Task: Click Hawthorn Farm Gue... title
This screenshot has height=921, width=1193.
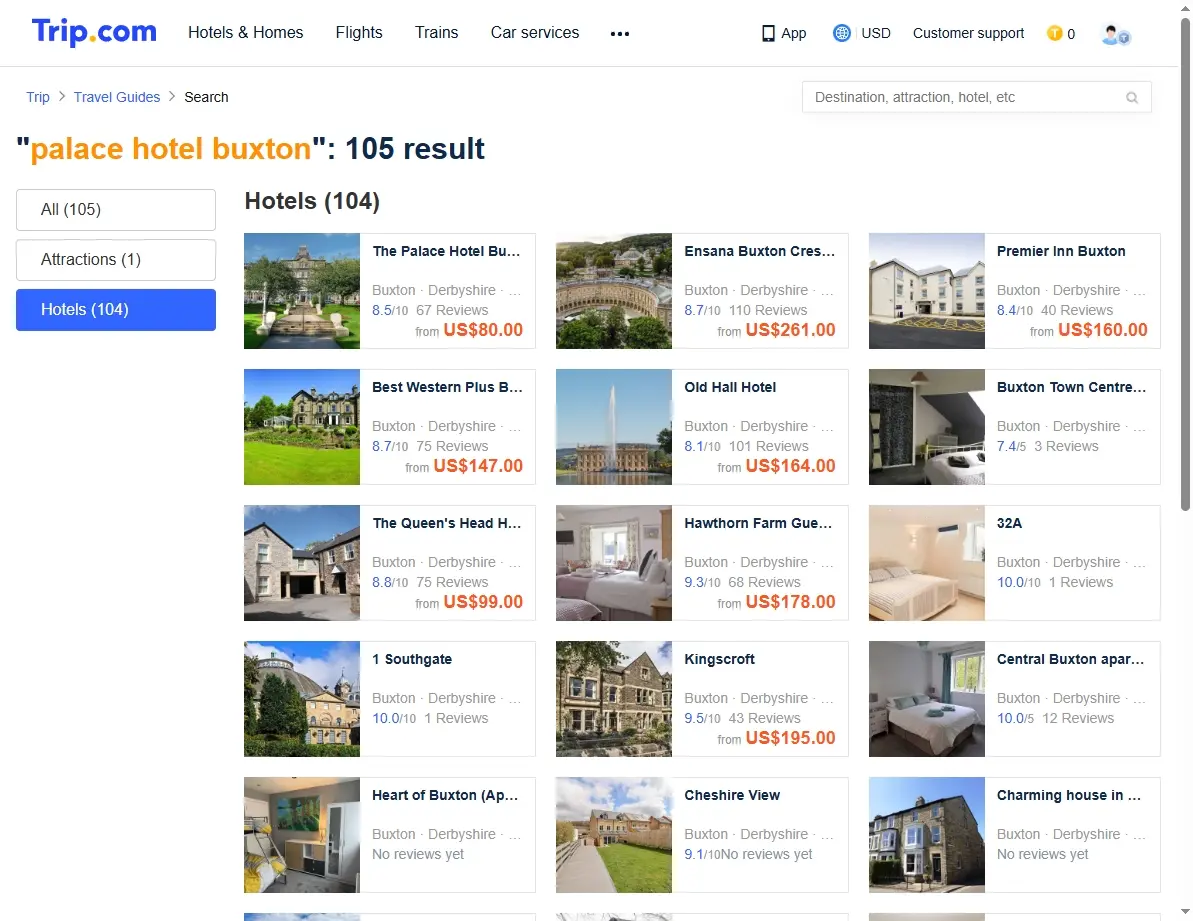Action: point(758,523)
